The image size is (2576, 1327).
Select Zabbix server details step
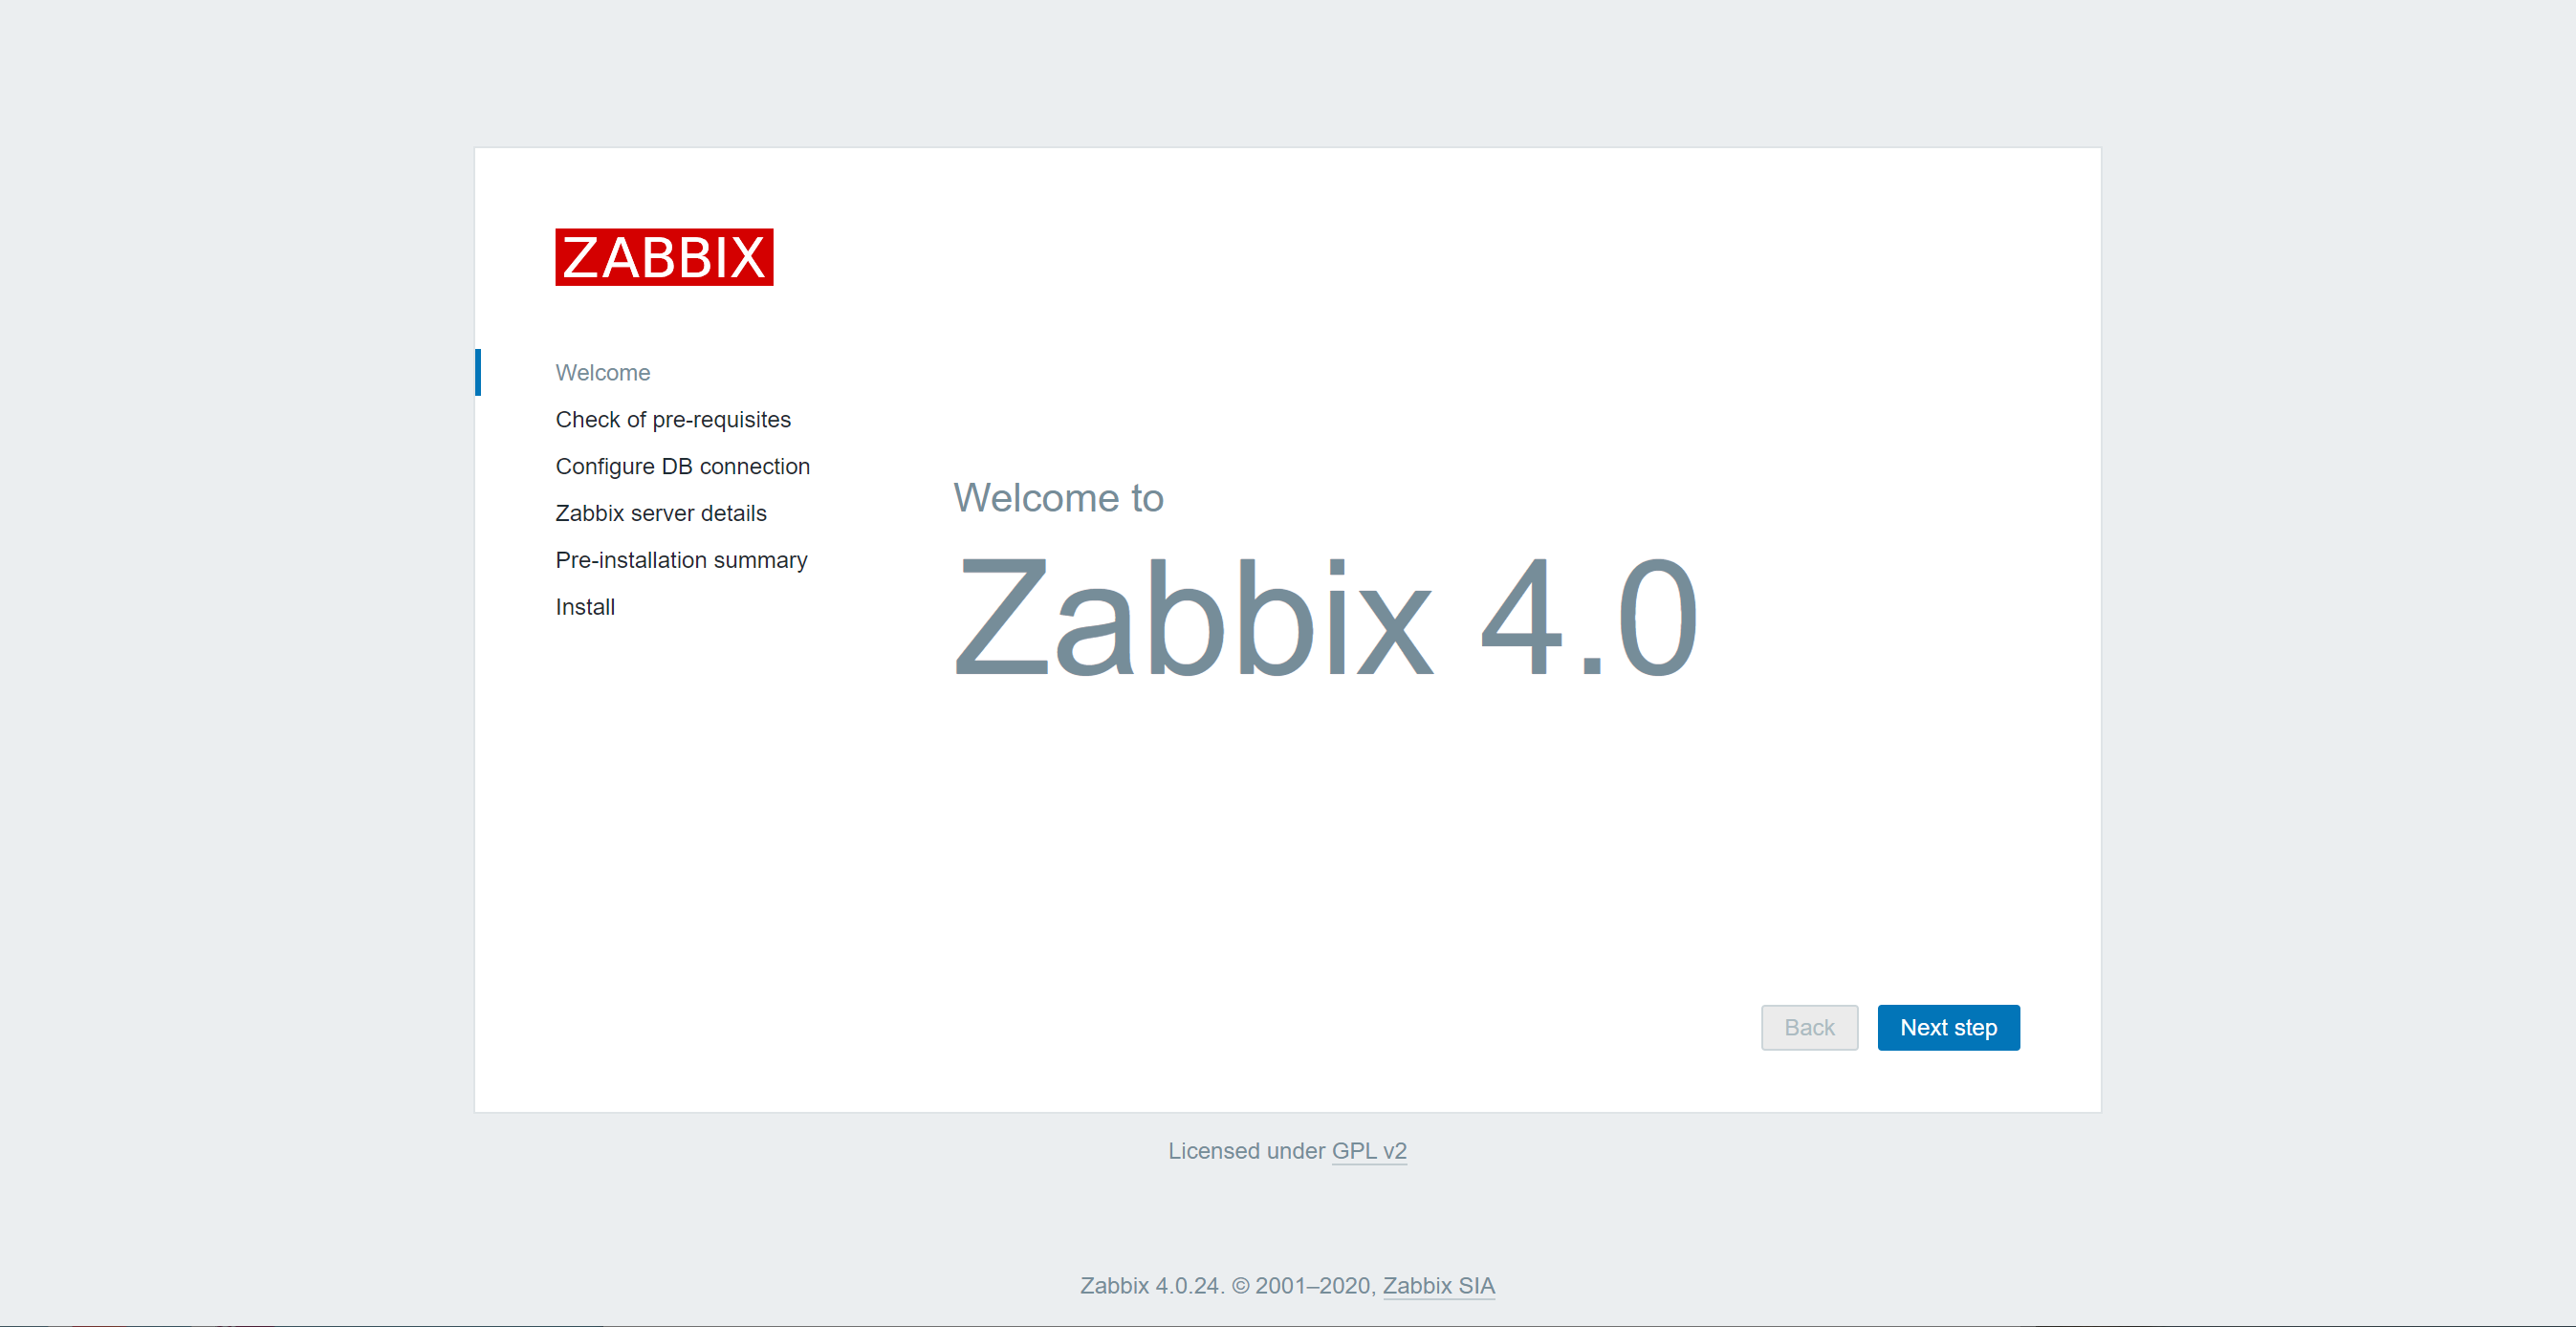point(660,512)
